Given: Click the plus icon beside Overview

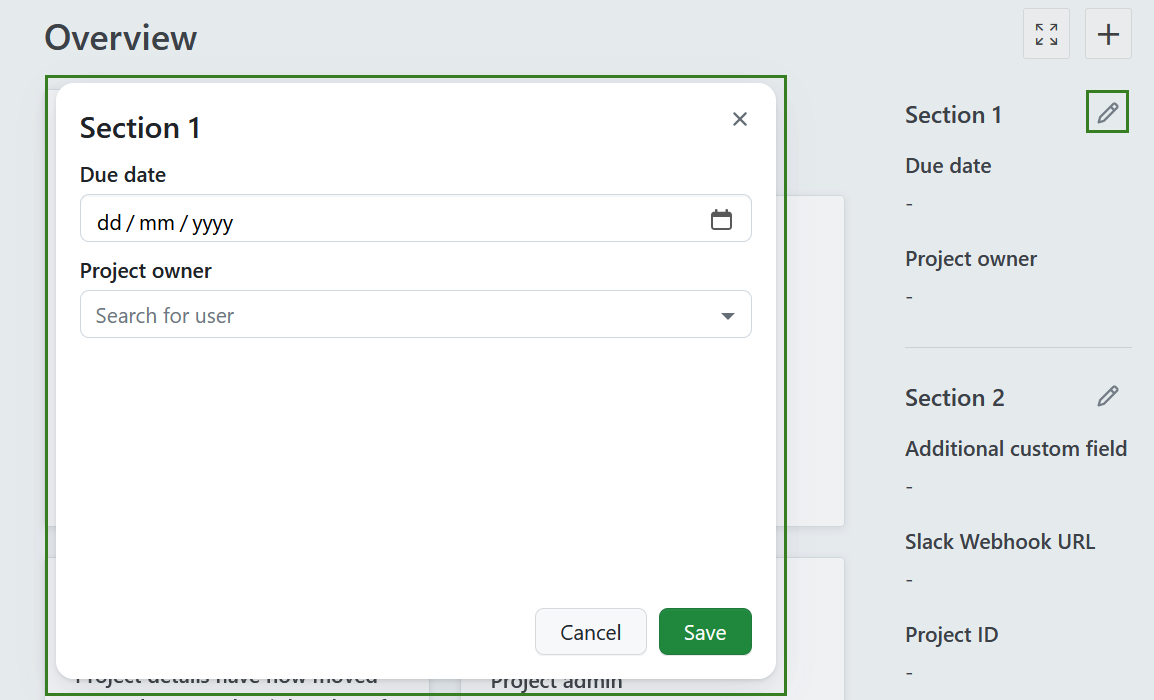Looking at the screenshot, I should click(1108, 34).
